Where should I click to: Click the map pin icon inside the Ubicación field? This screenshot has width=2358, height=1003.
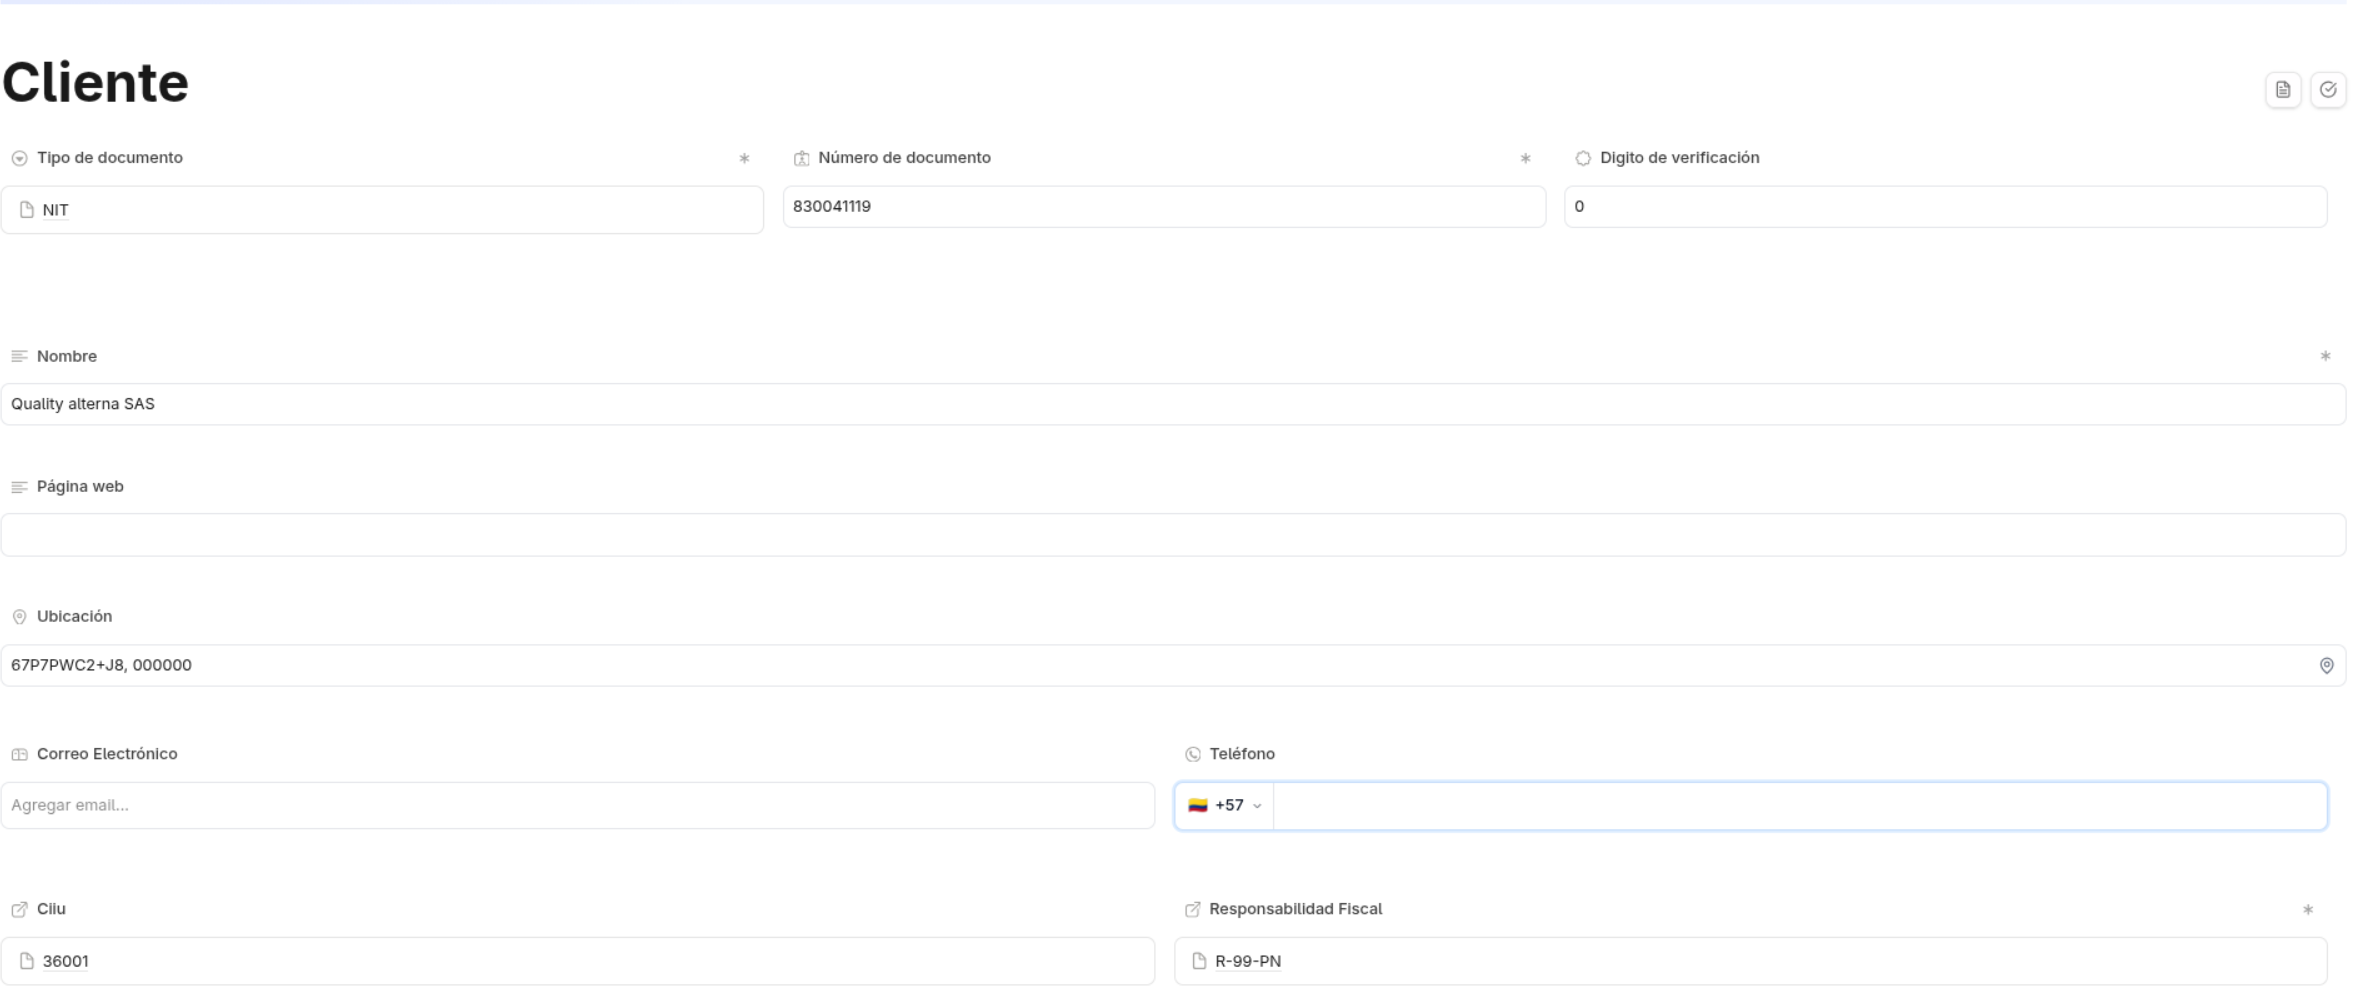(2326, 666)
